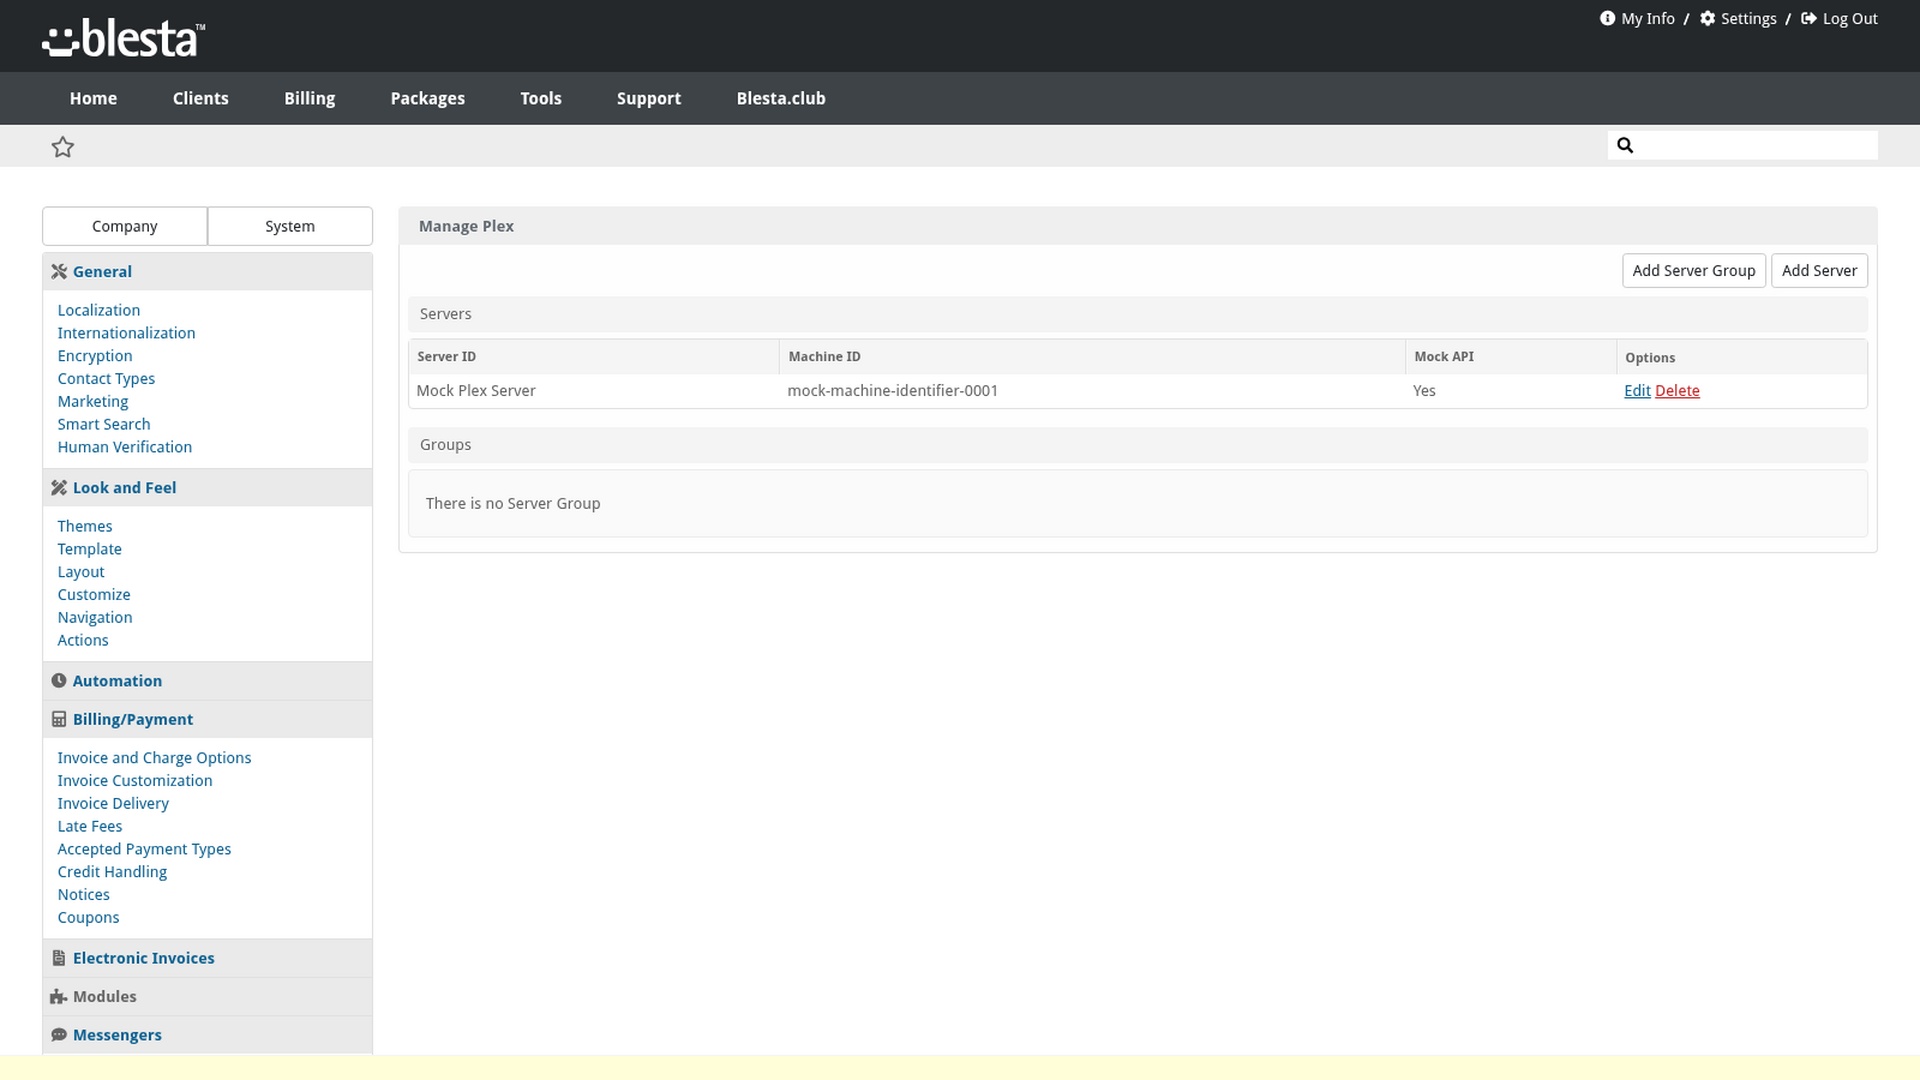Click the Settings gear icon
1920x1080 pixels.
point(1707,18)
